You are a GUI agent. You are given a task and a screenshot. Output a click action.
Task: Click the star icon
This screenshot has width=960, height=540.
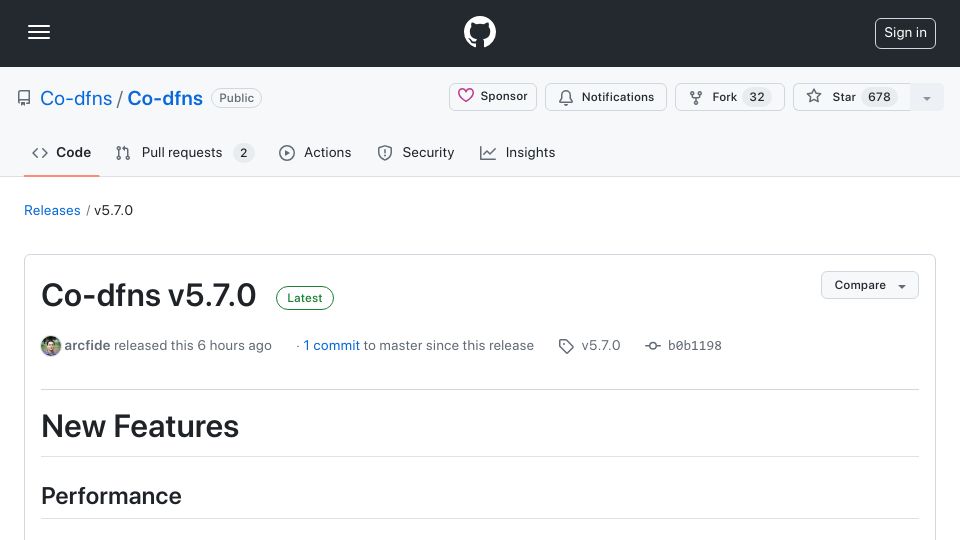[x=814, y=96]
